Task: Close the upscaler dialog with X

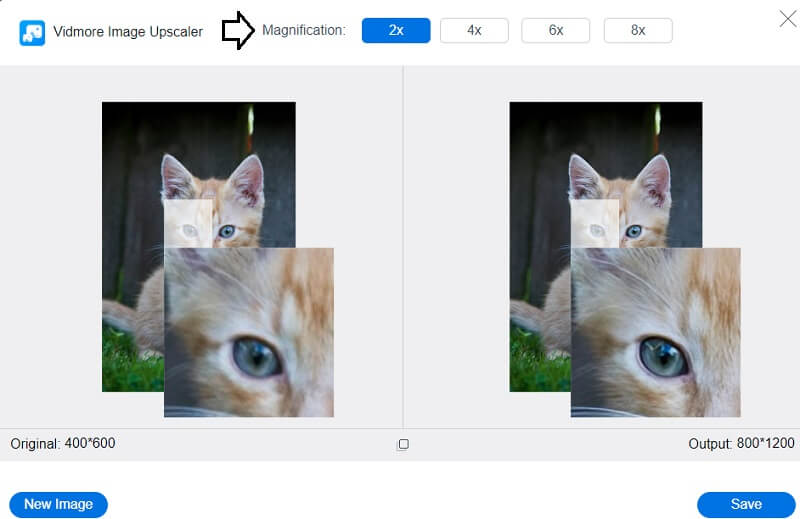Action: (x=787, y=17)
